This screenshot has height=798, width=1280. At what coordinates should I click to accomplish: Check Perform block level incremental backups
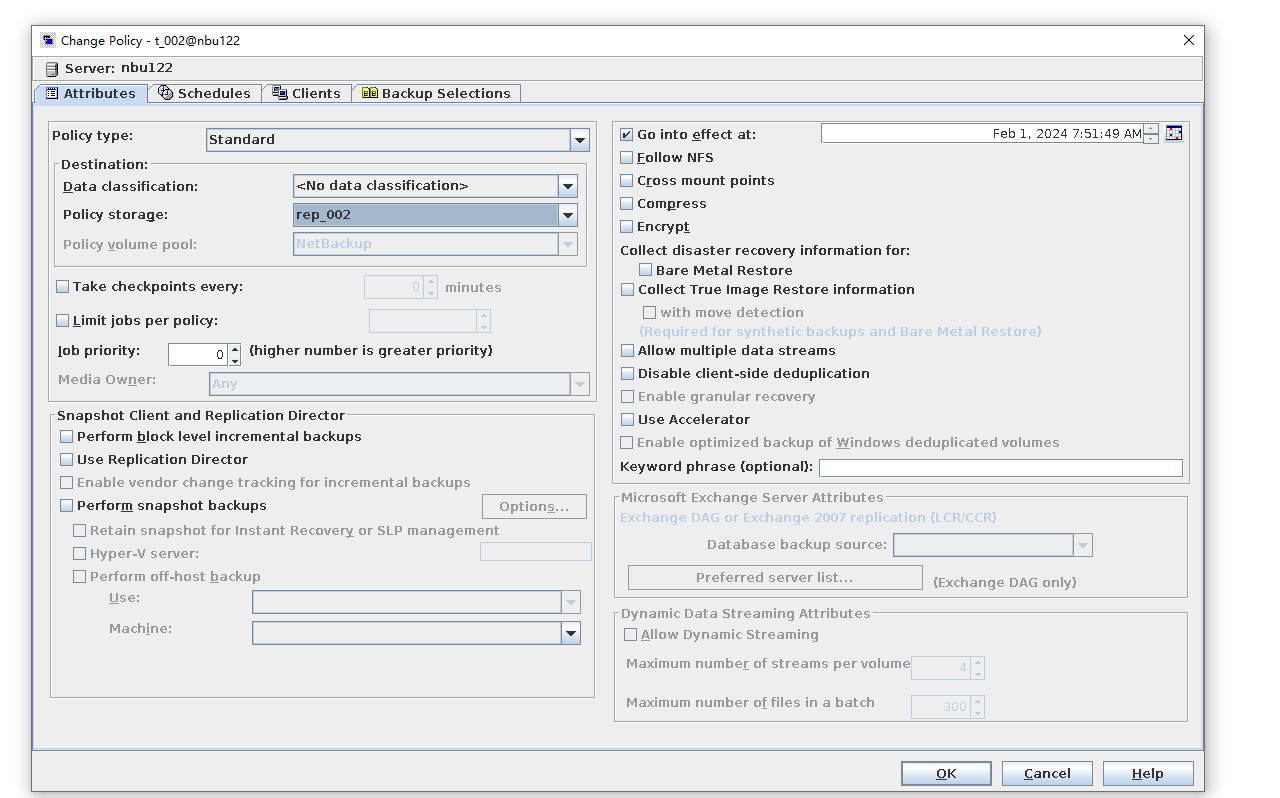pyautogui.click(x=67, y=436)
